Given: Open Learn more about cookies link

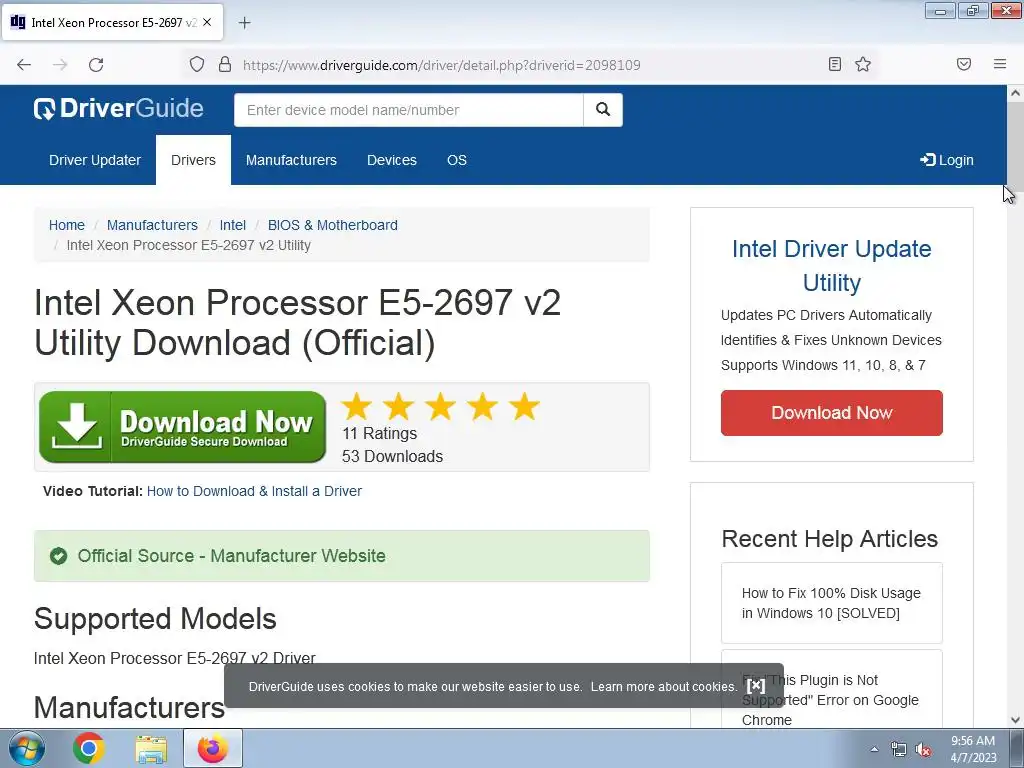Looking at the screenshot, I should (664, 686).
